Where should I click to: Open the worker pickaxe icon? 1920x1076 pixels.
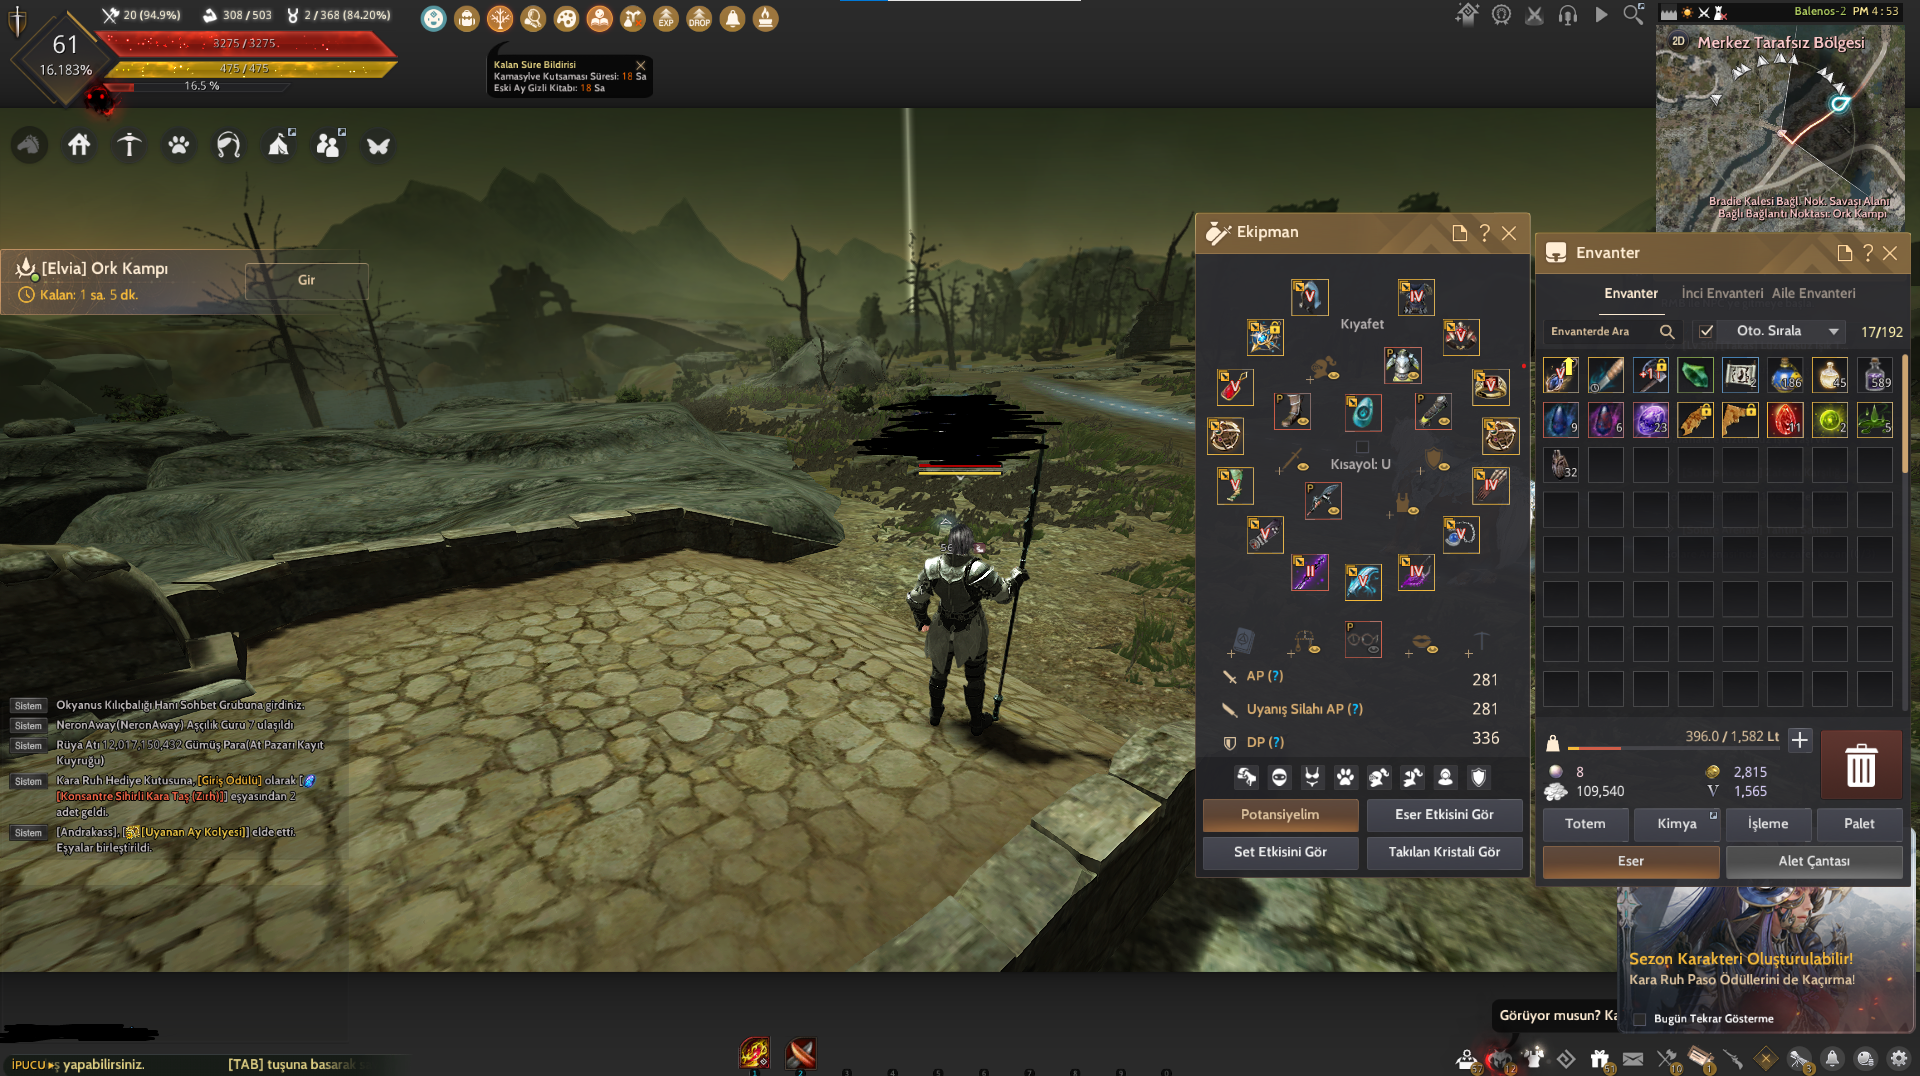click(129, 146)
